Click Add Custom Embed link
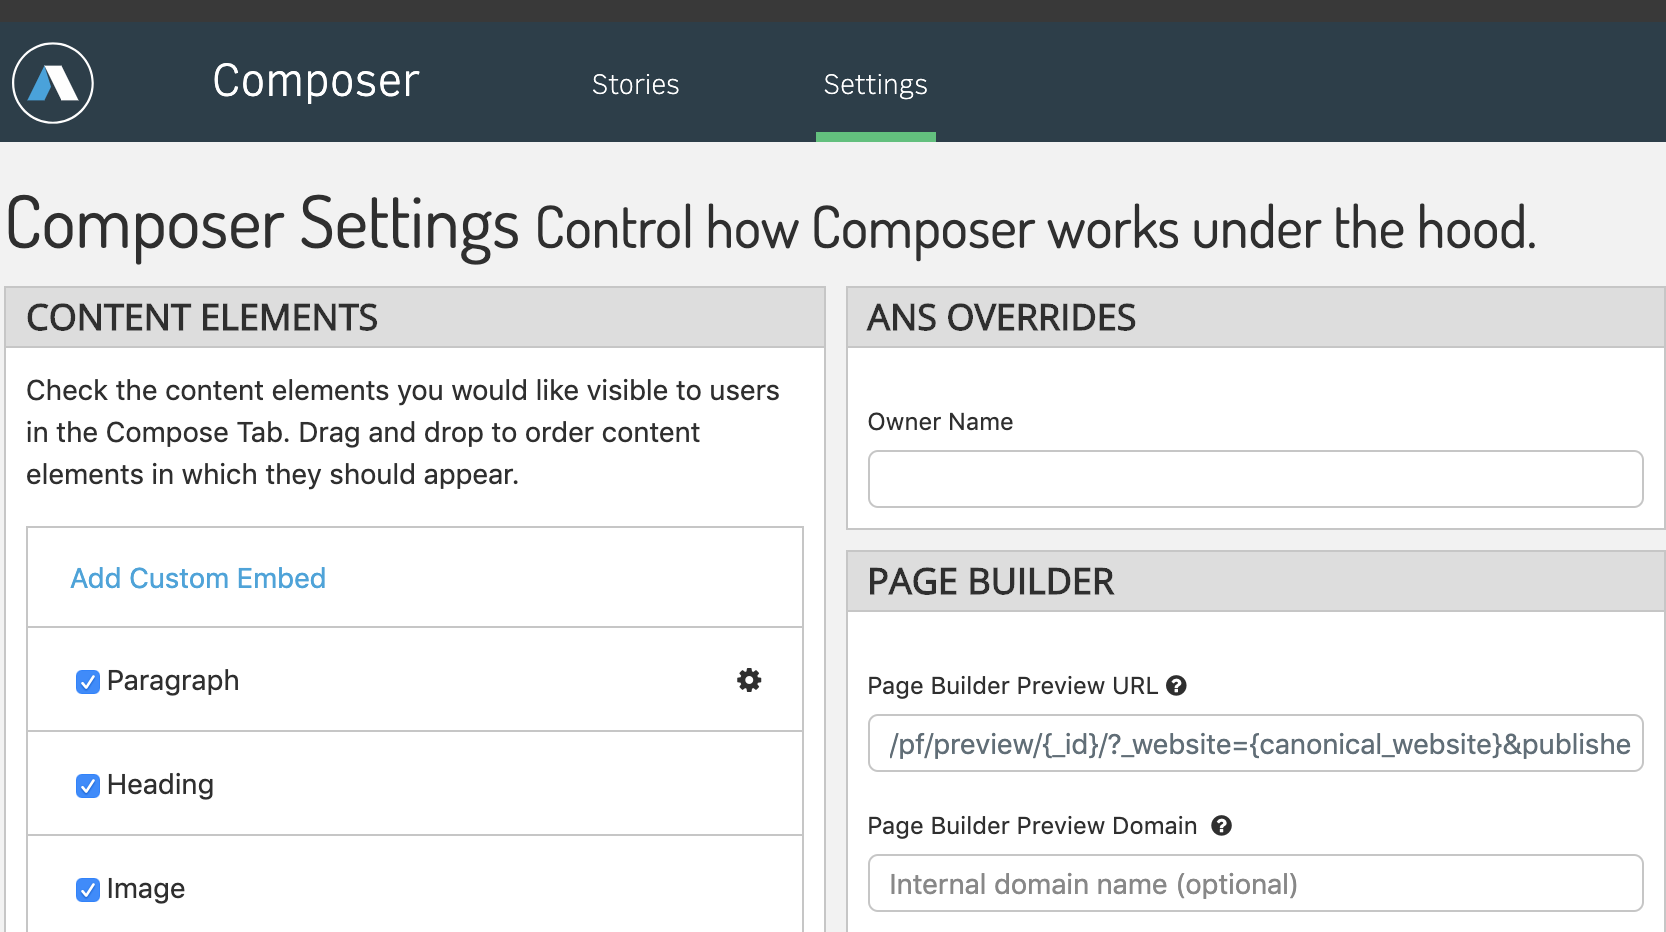 198,578
